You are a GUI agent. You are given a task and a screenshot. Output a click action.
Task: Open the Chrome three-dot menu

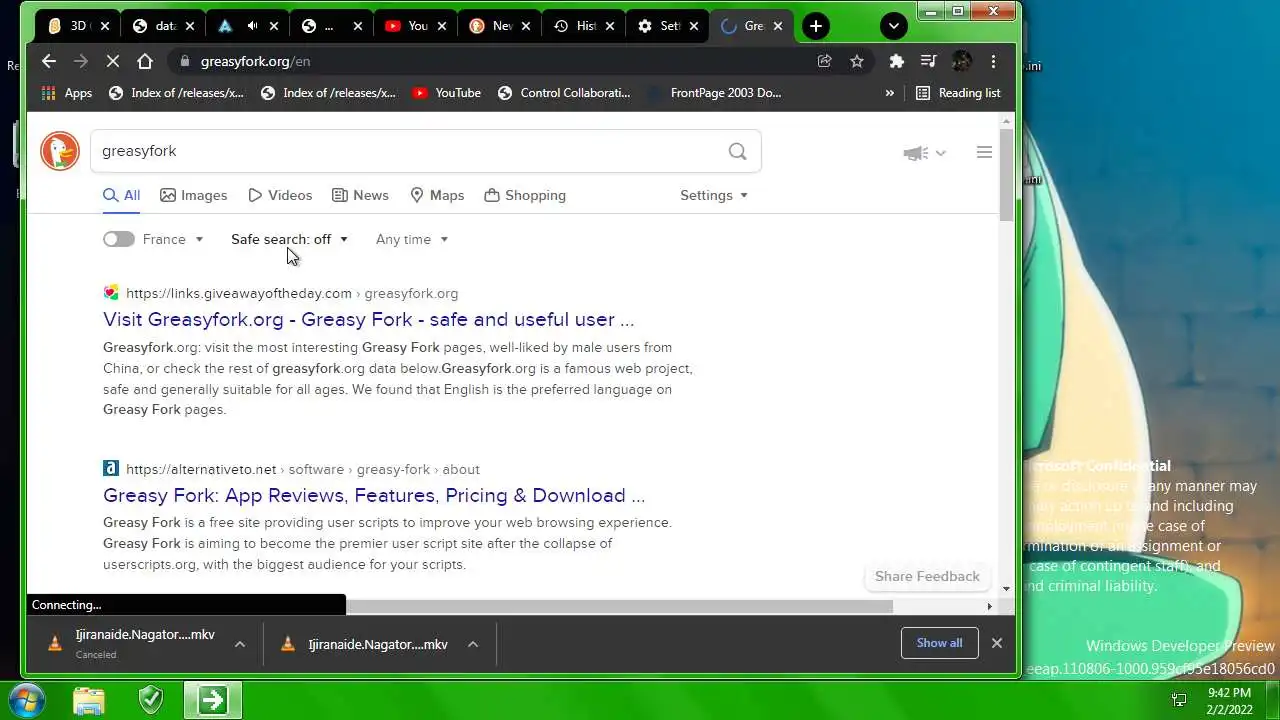993,61
